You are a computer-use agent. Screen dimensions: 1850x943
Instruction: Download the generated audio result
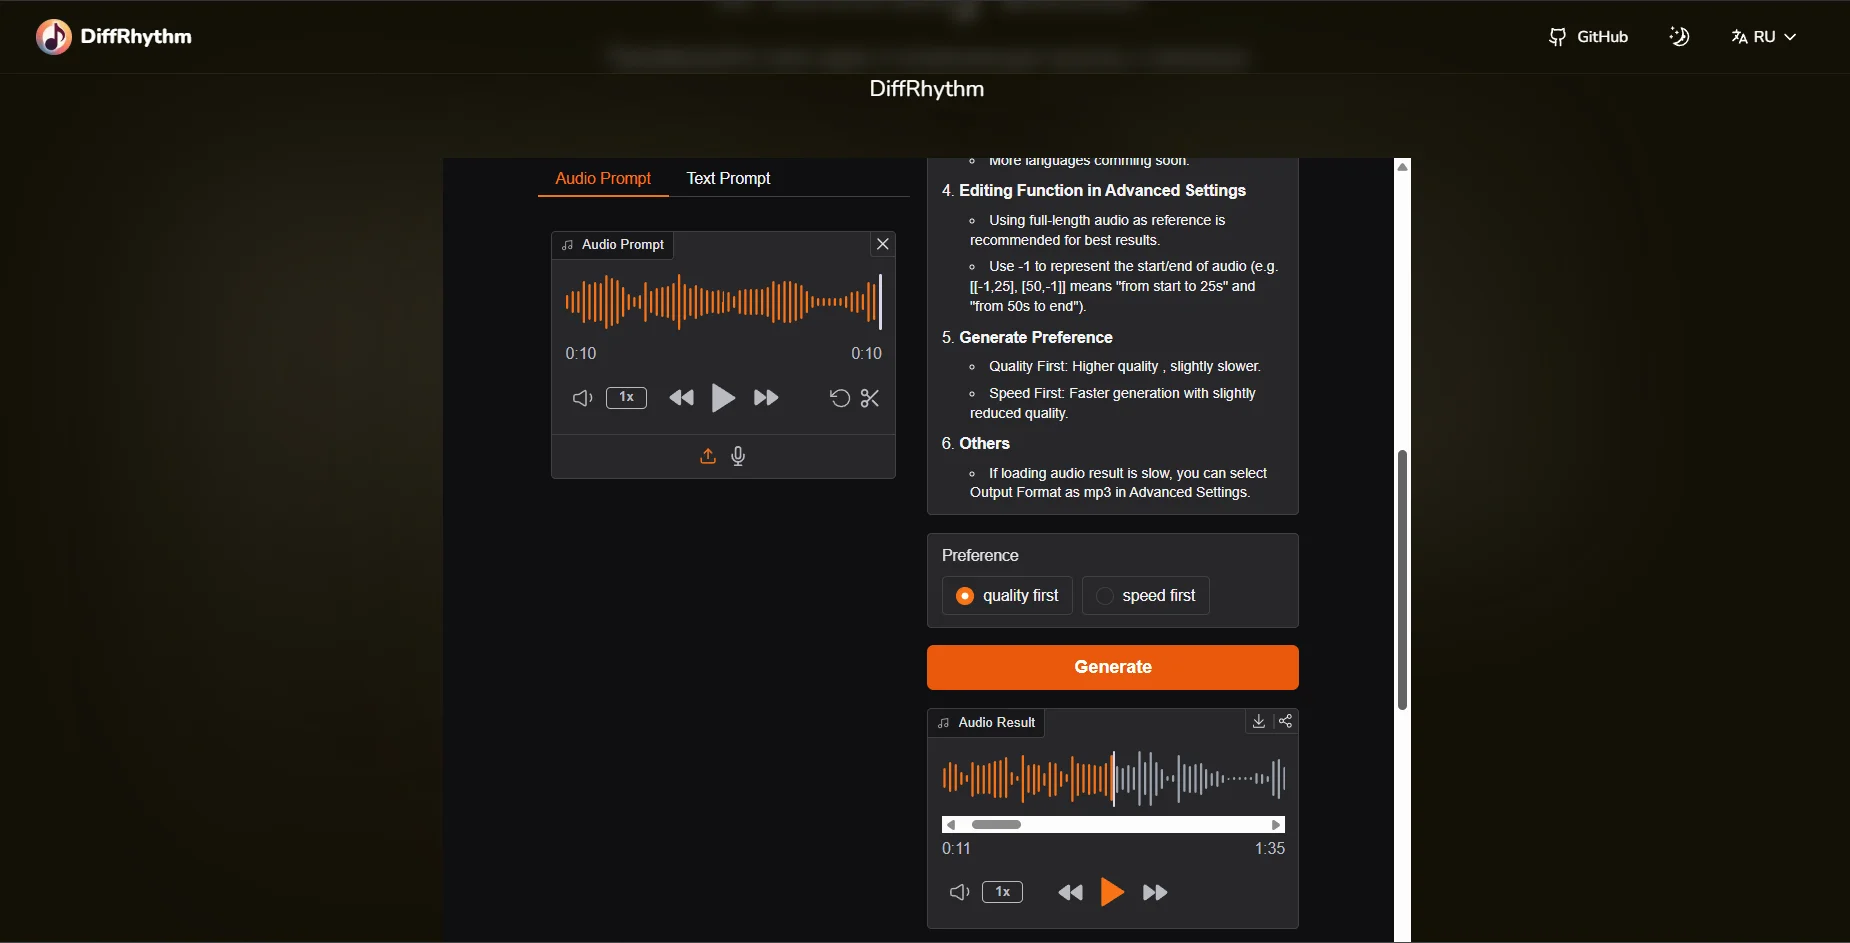[x=1257, y=721]
